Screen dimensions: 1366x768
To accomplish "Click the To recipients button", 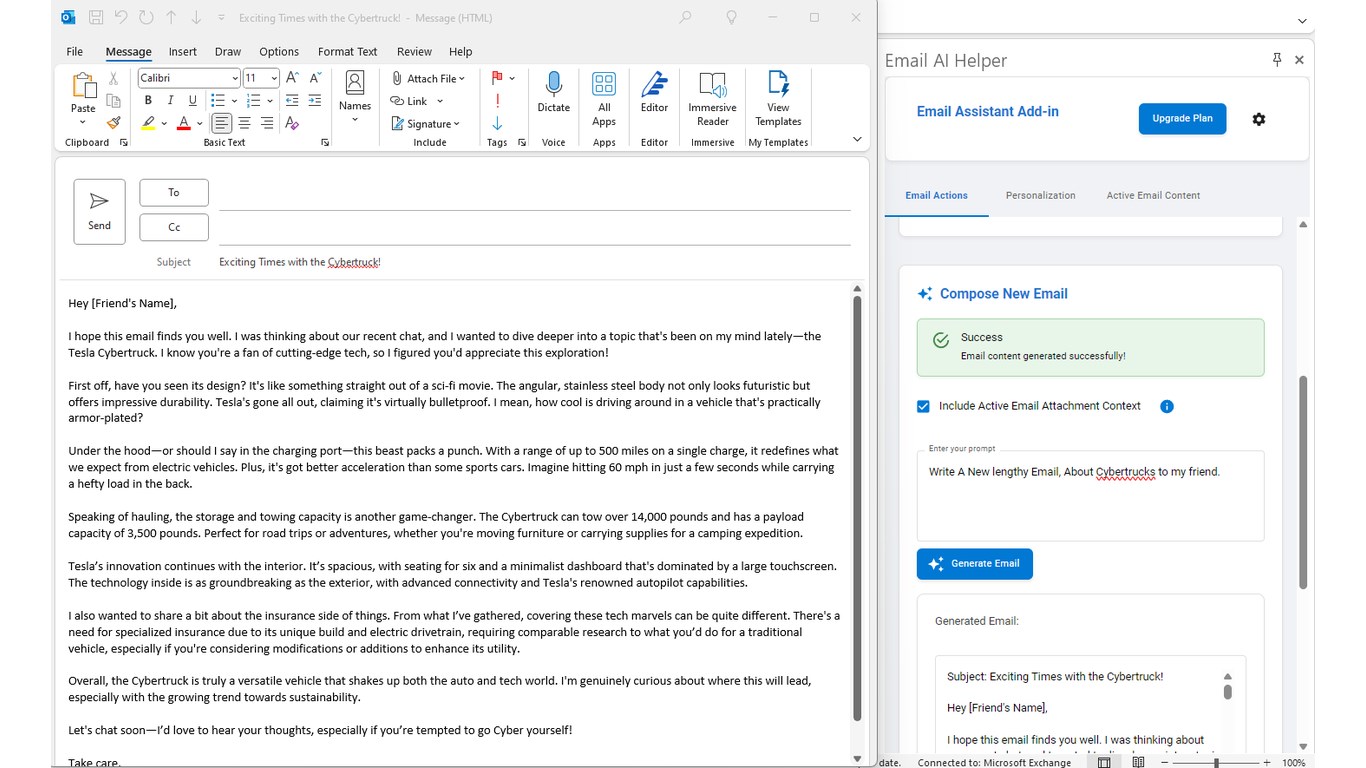I will pyautogui.click(x=174, y=192).
